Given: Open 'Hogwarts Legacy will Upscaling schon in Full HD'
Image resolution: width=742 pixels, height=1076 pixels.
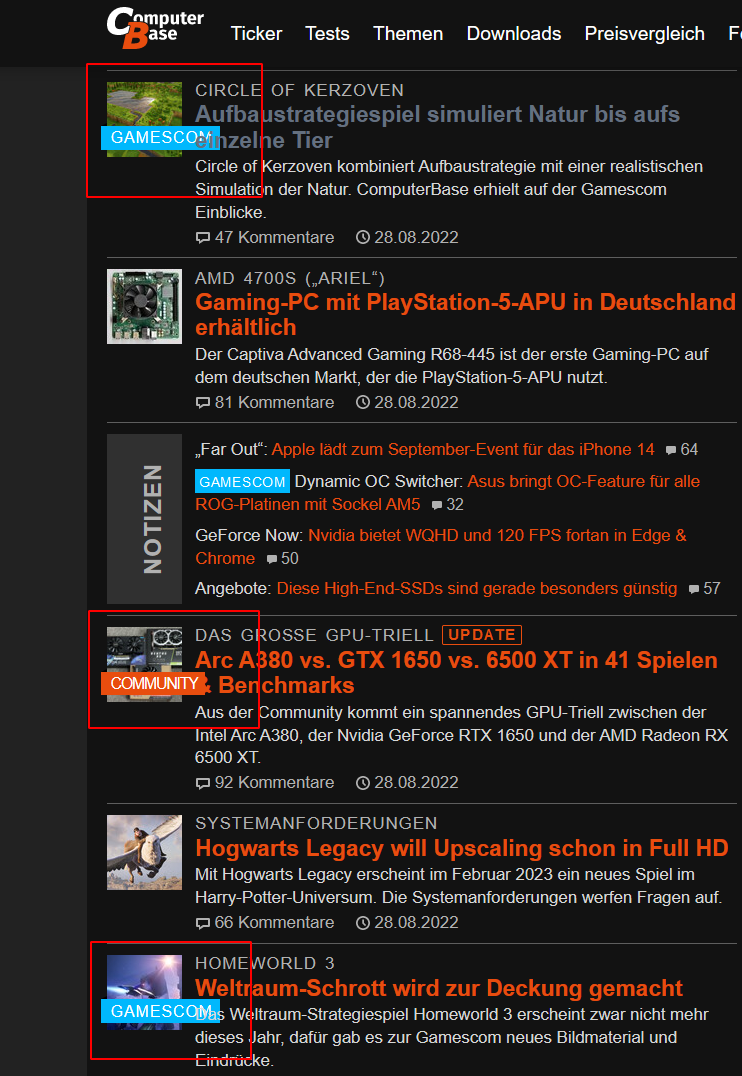Looking at the screenshot, I should [x=461, y=848].
